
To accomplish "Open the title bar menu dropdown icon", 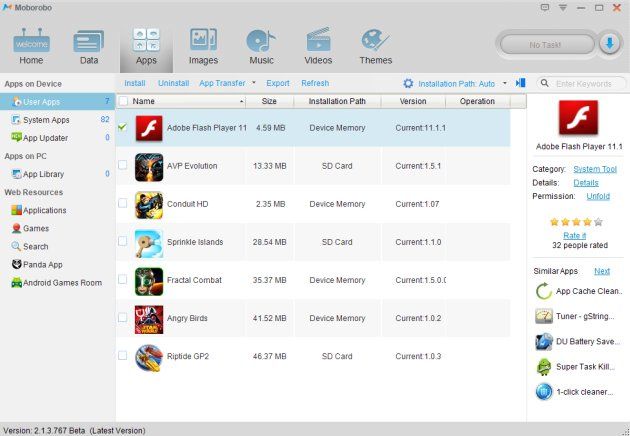I will click(563, 8).
